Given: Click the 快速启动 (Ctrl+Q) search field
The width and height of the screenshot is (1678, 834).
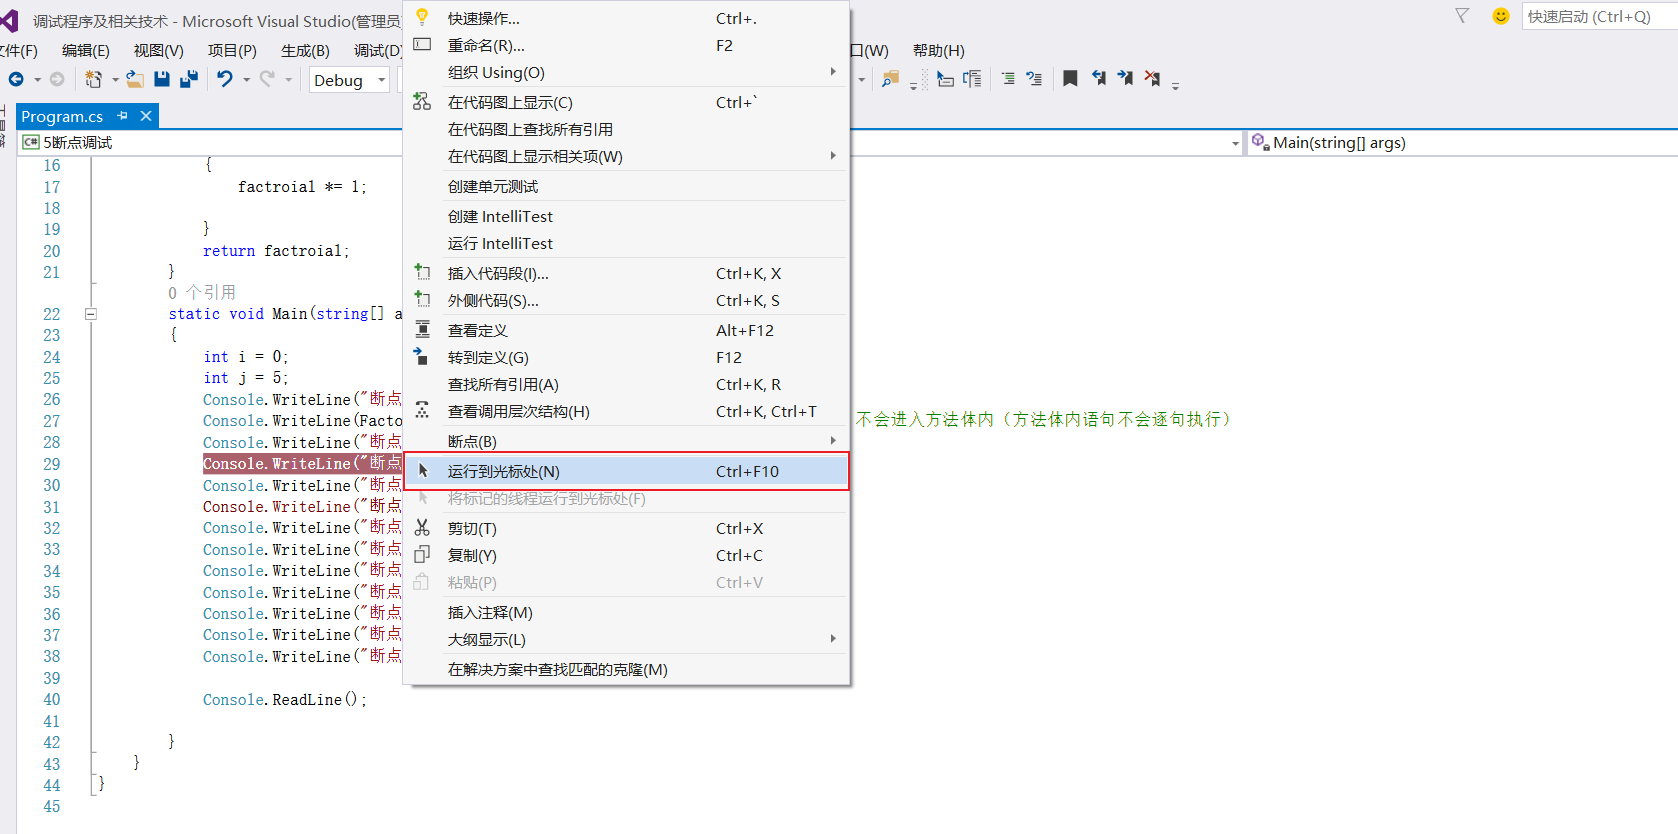Looking at the screenshot, I should point(1598,16).
